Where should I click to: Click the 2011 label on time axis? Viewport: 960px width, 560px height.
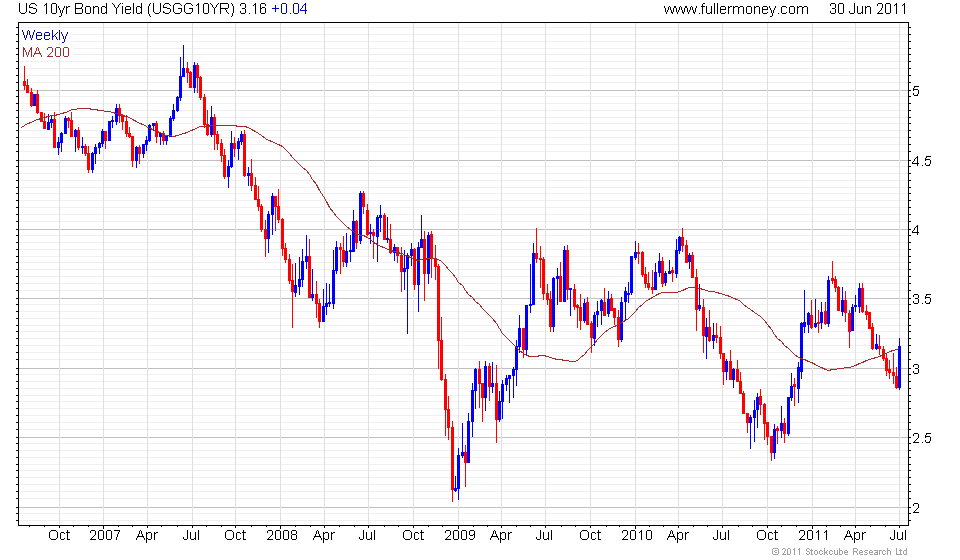813,536
